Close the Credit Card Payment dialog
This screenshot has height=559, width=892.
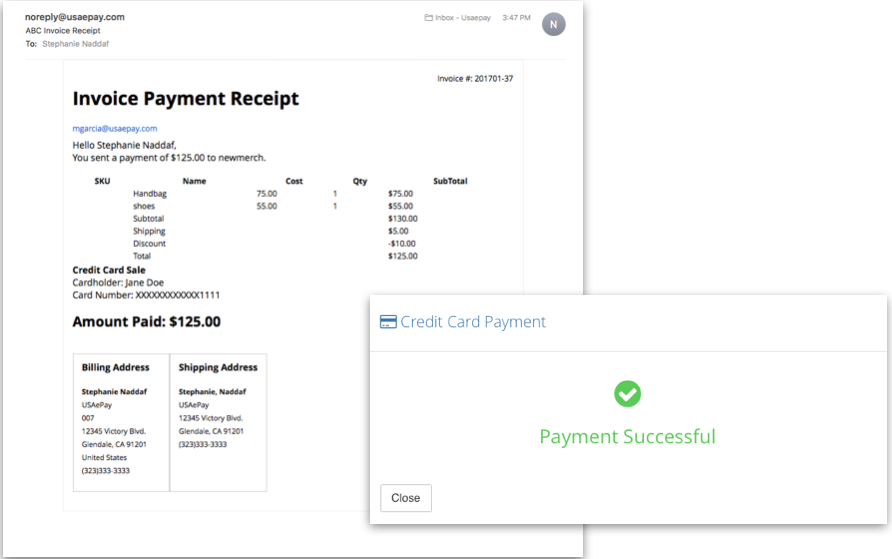coord(406,498)
